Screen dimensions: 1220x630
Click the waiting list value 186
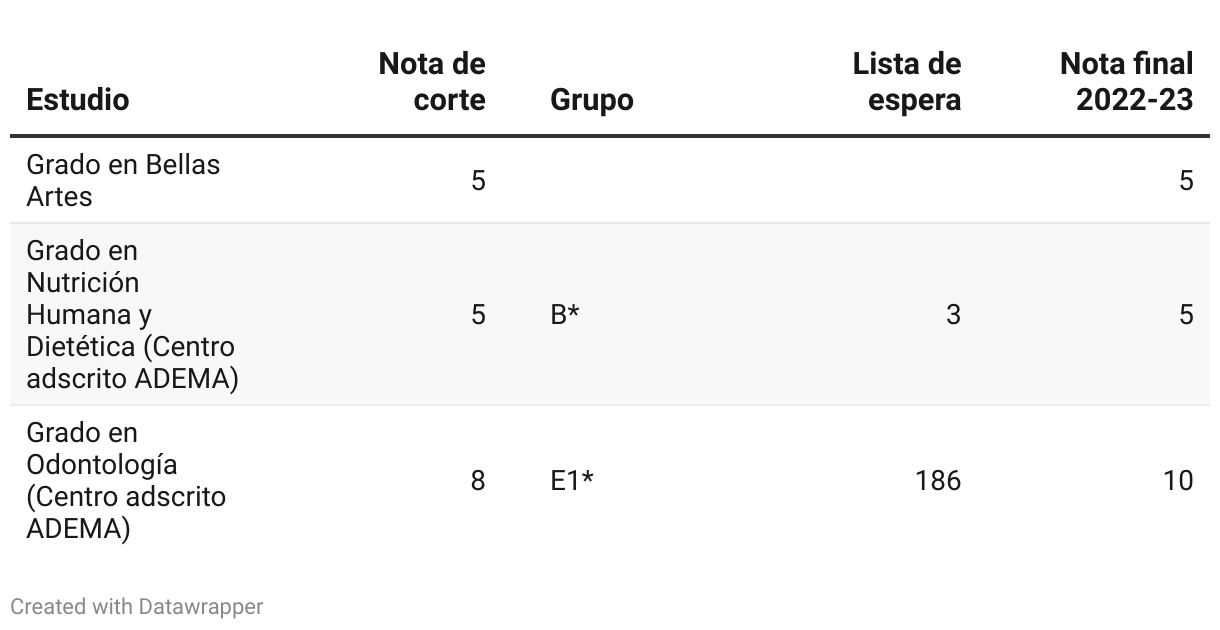pos(938,481)
